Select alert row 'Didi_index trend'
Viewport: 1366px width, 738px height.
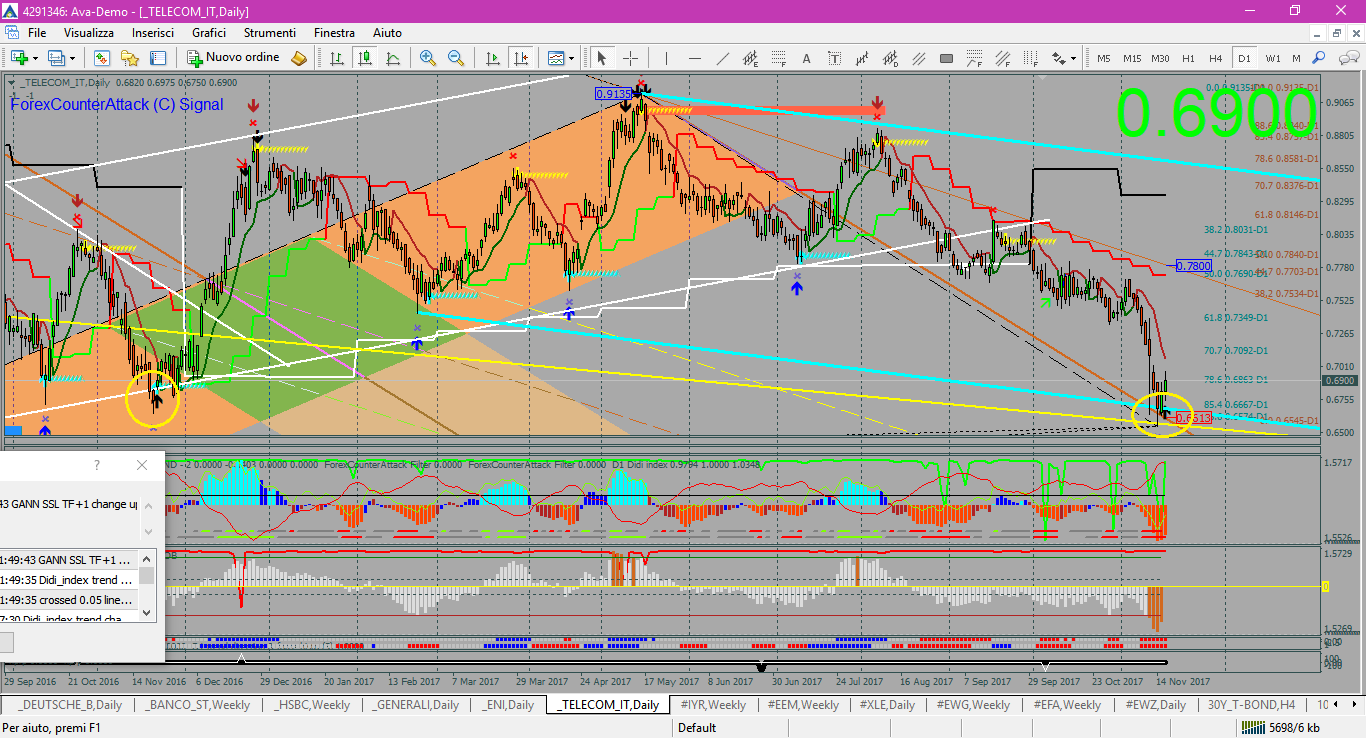tap(69, 580)
